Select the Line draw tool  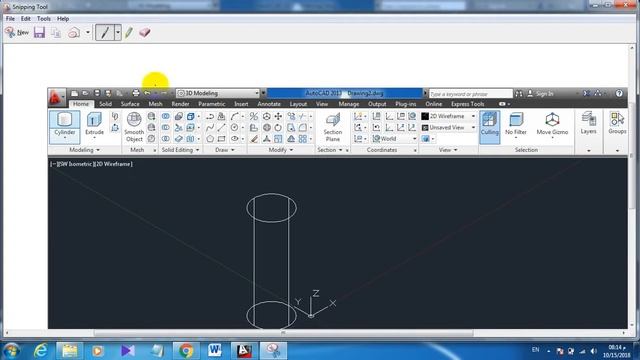pyautogui.click(x=222, y=128)
